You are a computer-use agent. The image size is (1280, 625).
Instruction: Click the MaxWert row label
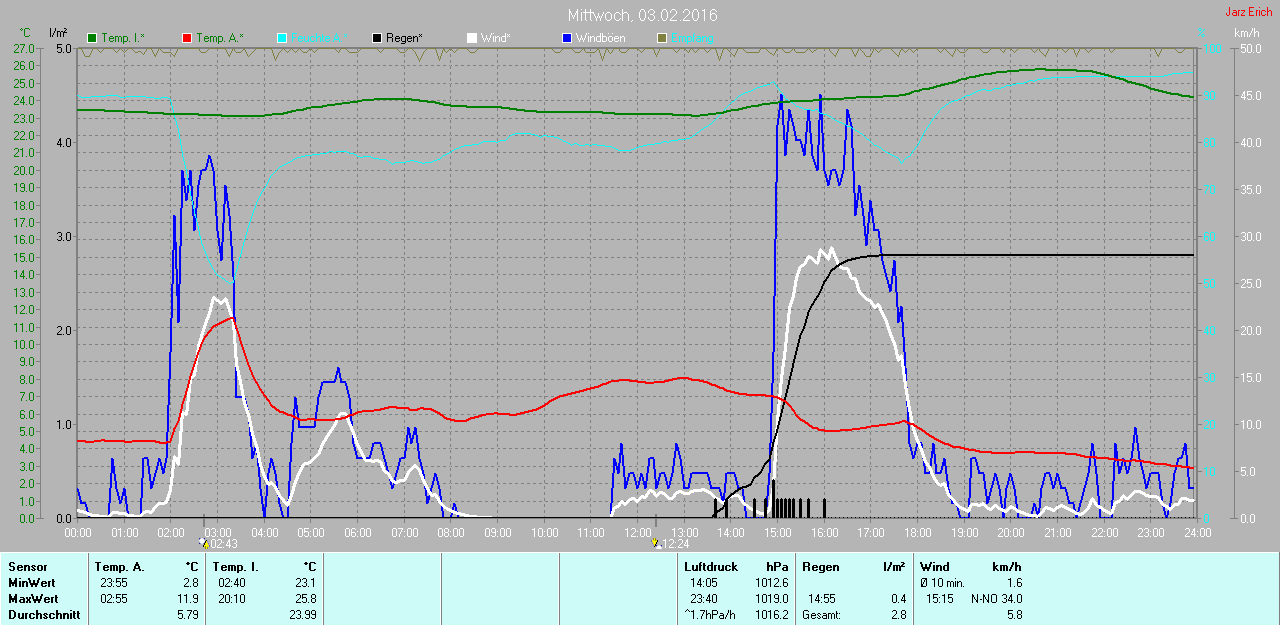[x=32, y=599]
